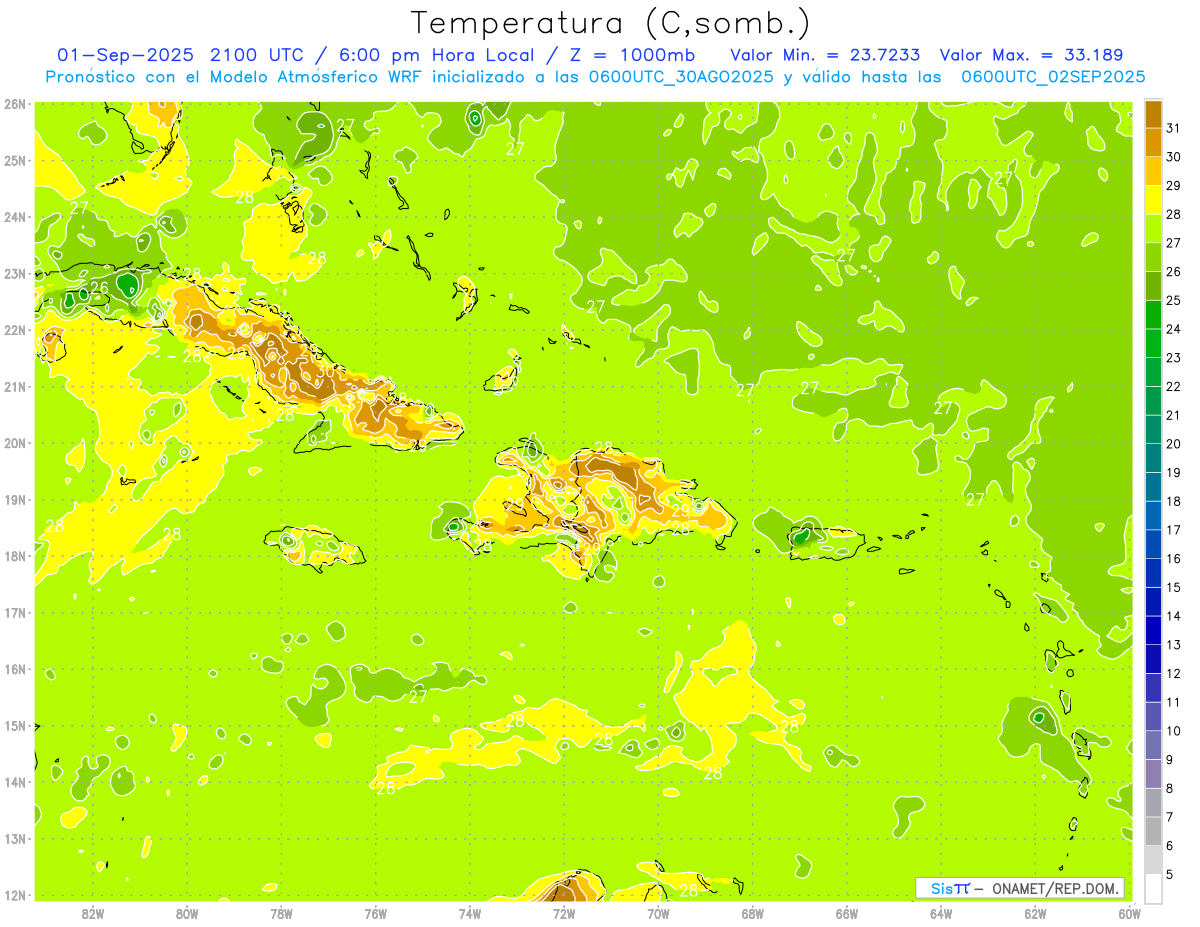Click the legend value "20" on the color bar
Viewport: 1200px width, 927px height.
pos(1174,444)
